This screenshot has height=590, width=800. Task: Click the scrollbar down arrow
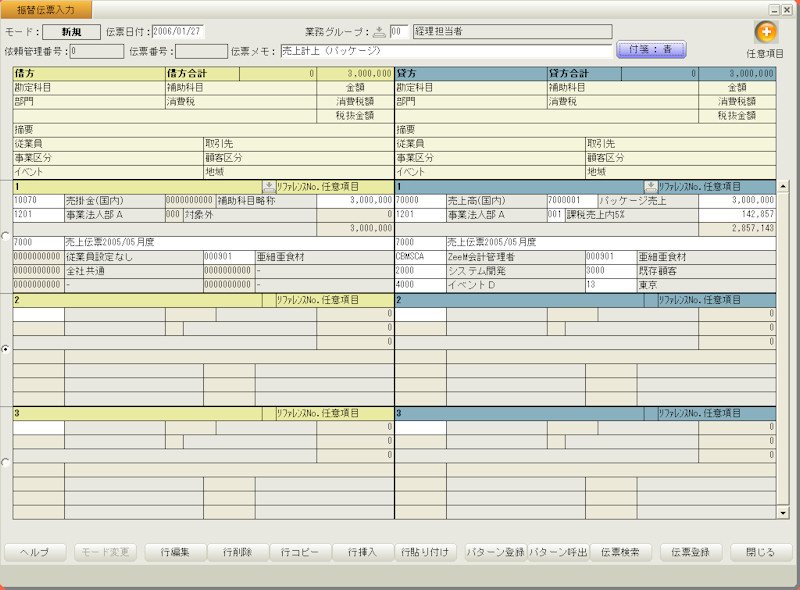pos(783,513)
